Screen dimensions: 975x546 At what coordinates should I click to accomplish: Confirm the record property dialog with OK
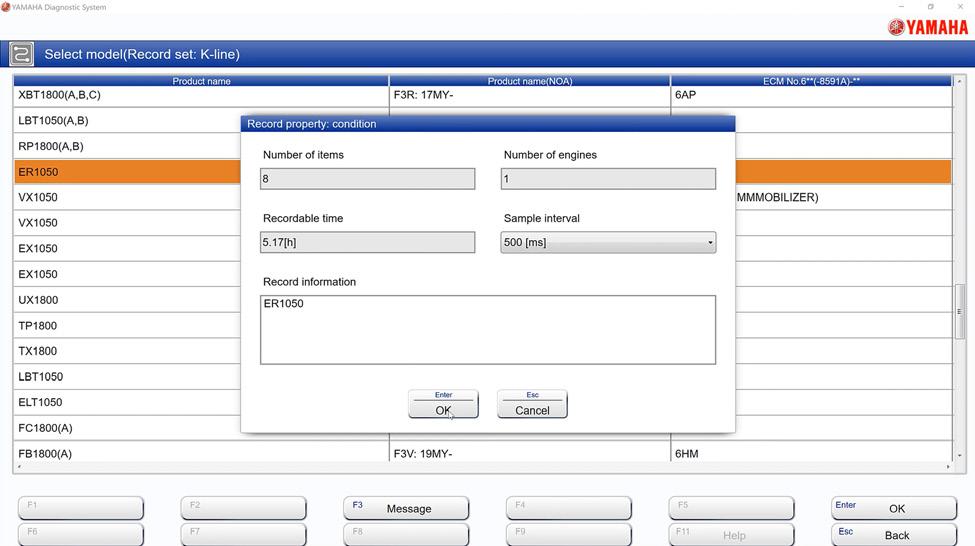pos(443,404)
